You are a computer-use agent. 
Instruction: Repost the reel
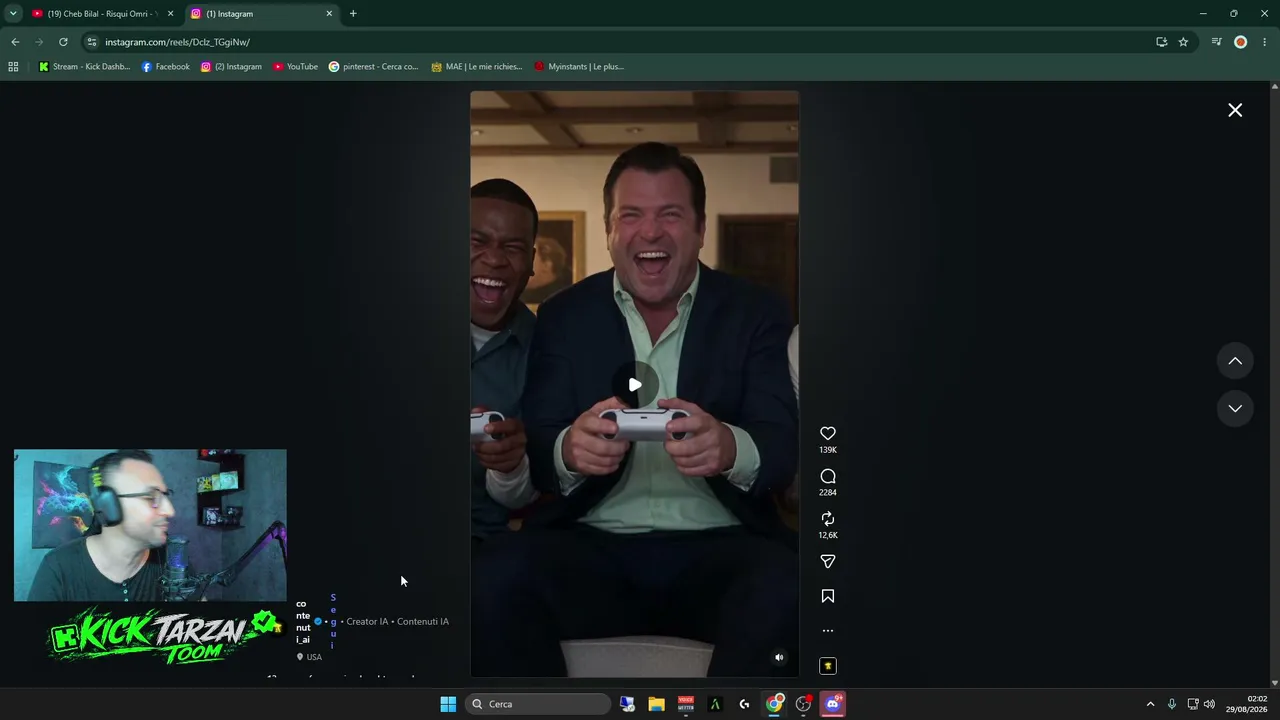tap(827, 519)
